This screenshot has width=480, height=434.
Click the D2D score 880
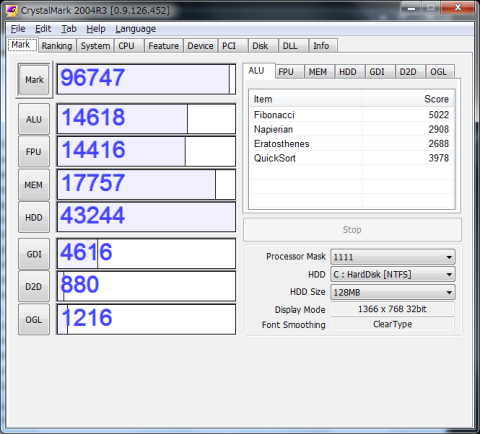(80, 284)
